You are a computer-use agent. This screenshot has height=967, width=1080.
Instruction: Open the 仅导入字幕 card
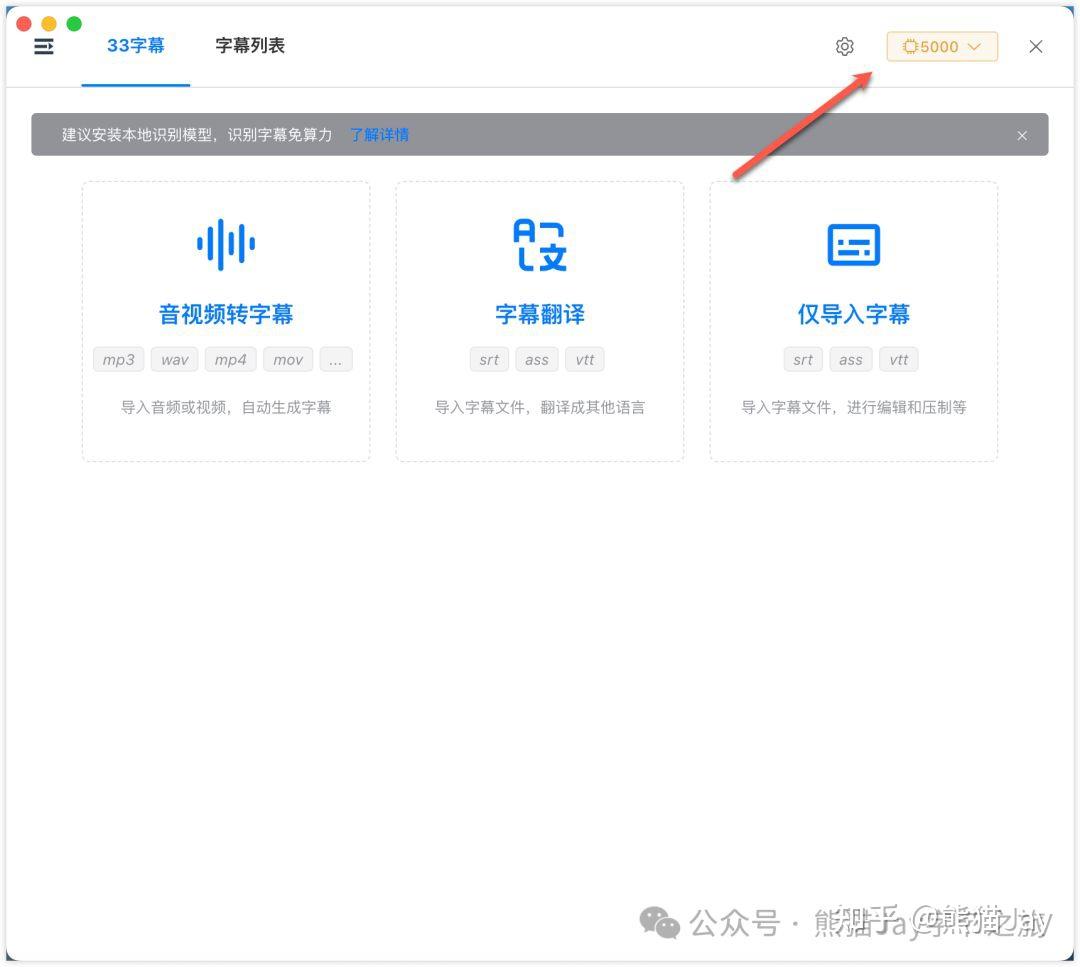pyautogui.click(x=854, y=320)
